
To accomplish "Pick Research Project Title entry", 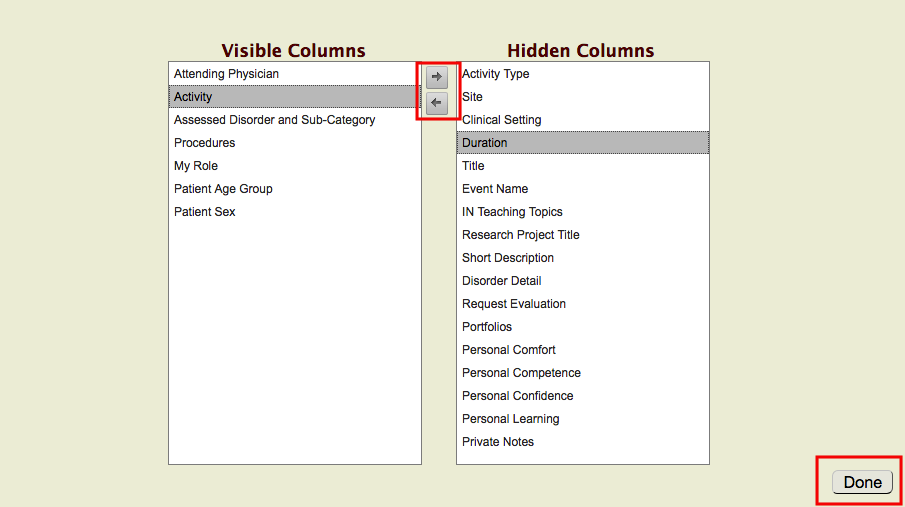I will (x=583, y=235).
